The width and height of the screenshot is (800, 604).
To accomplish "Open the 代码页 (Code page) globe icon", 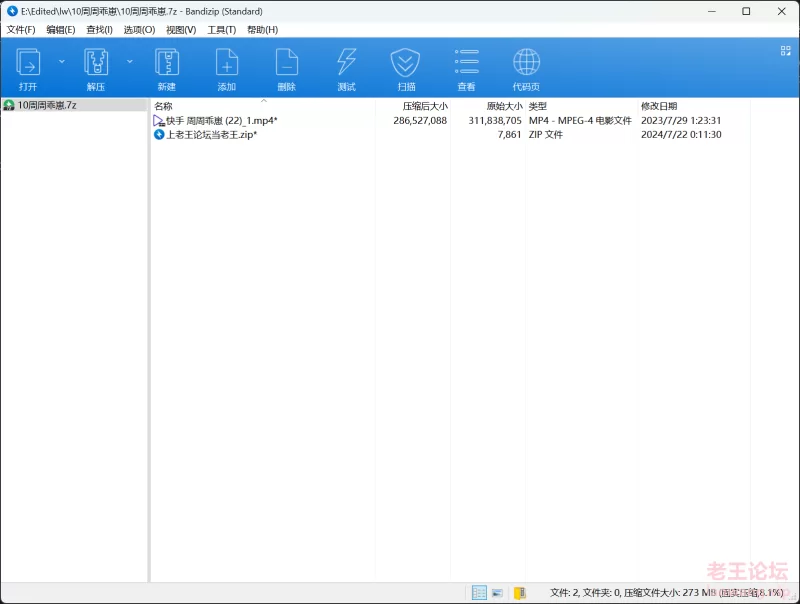I will [526, 62].
